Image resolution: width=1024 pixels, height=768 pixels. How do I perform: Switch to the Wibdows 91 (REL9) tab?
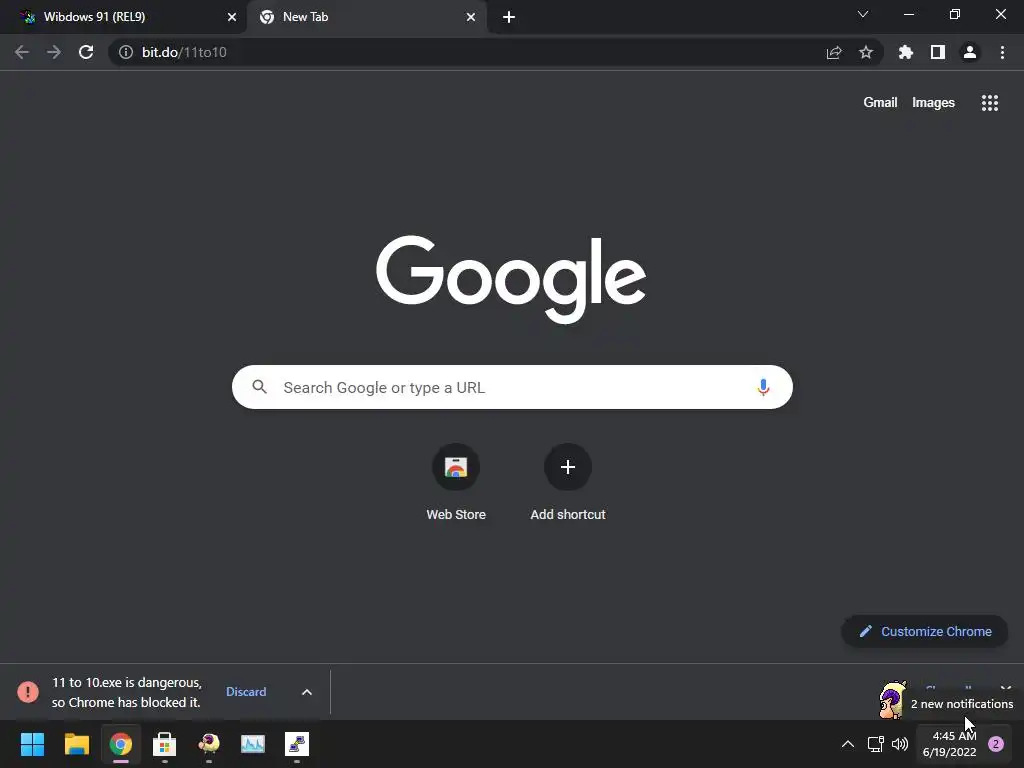[121, 17]
